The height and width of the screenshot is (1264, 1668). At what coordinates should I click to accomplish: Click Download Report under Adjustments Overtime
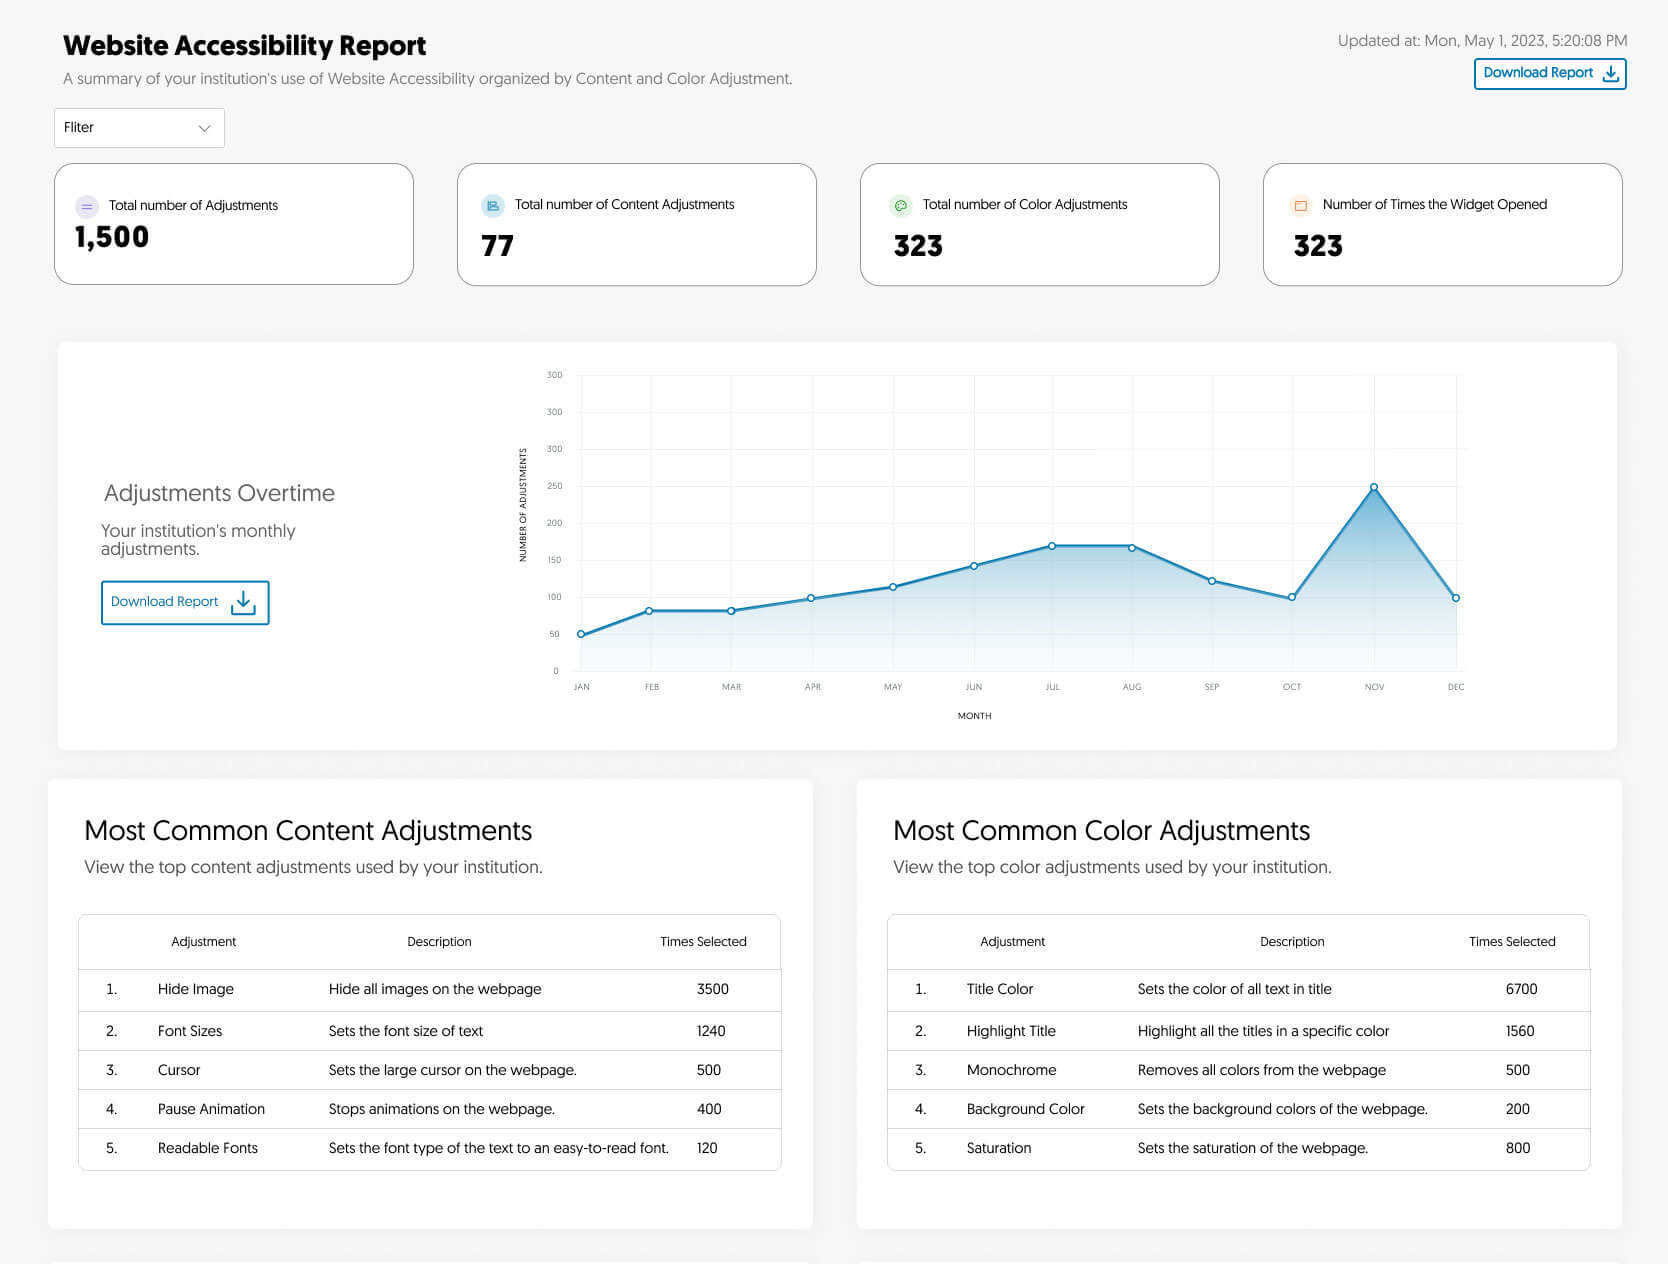pyautogui.click(x=185, y=602)
